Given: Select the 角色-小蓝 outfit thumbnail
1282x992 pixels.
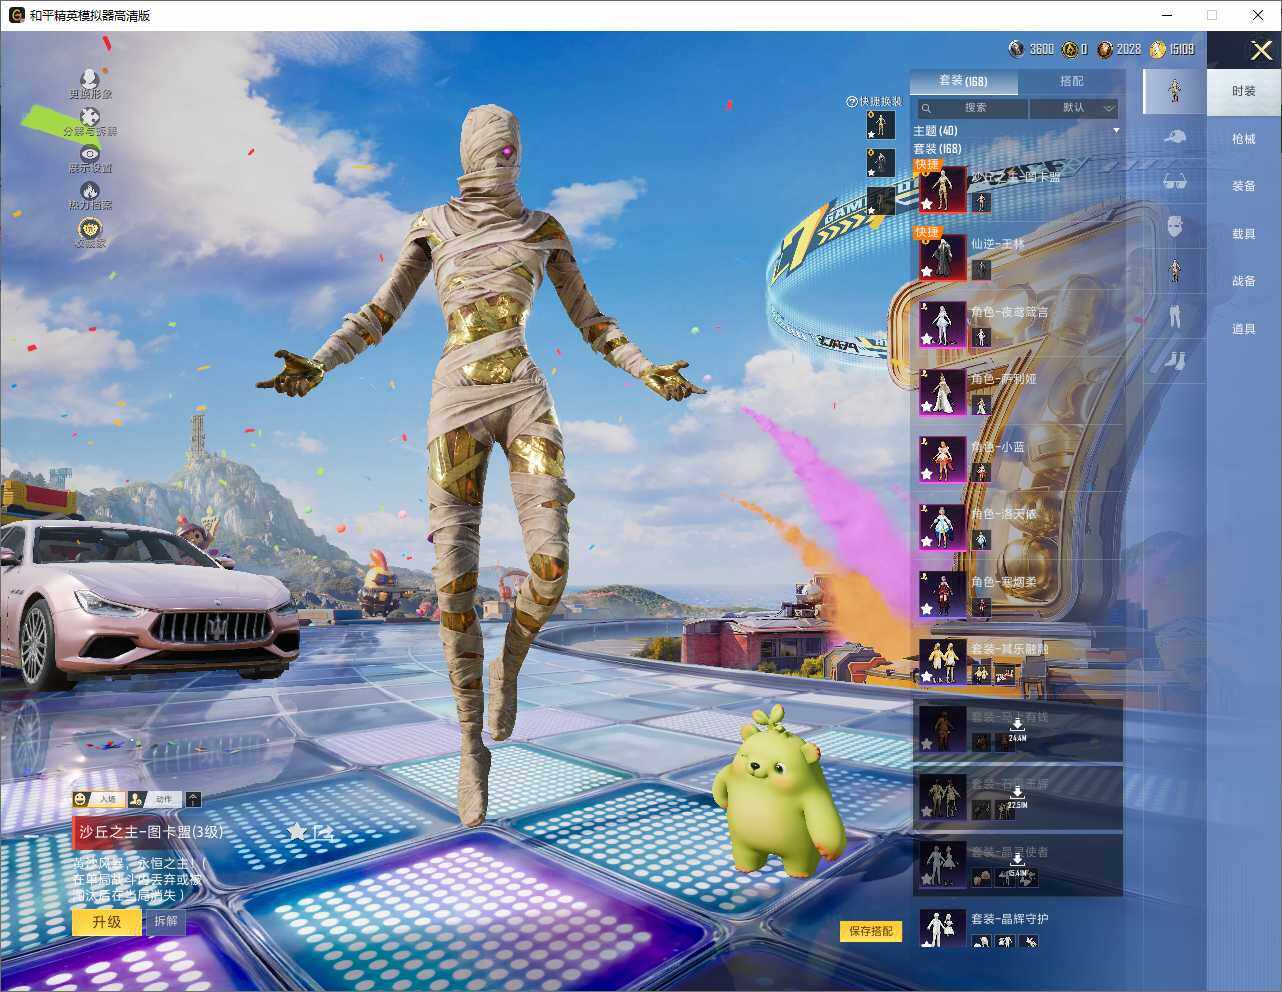Looking at the screenshot, I should coord(942,460).
